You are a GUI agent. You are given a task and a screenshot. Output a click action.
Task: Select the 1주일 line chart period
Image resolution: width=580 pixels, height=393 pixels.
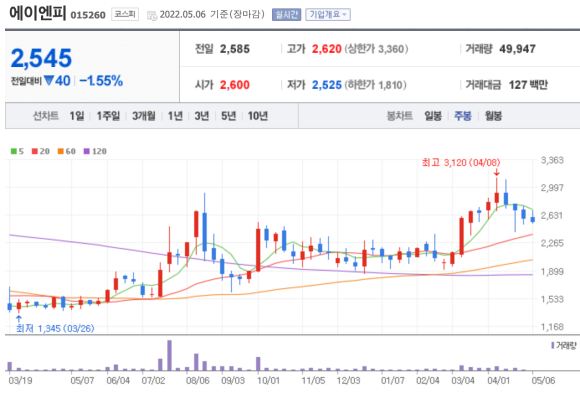tap(108, 116)
